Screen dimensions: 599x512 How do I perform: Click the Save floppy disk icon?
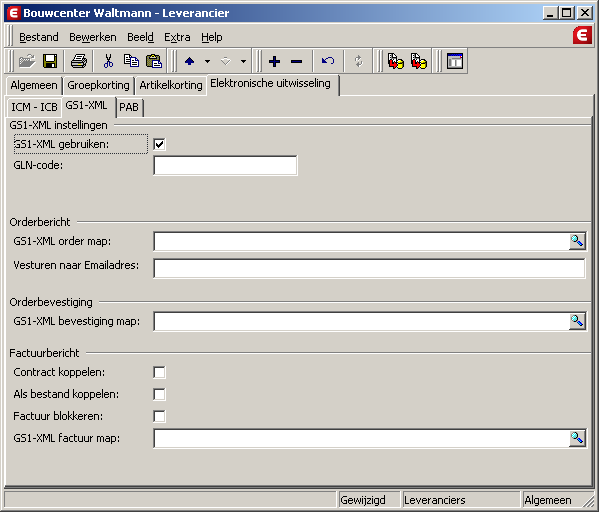tap(50, 61)
